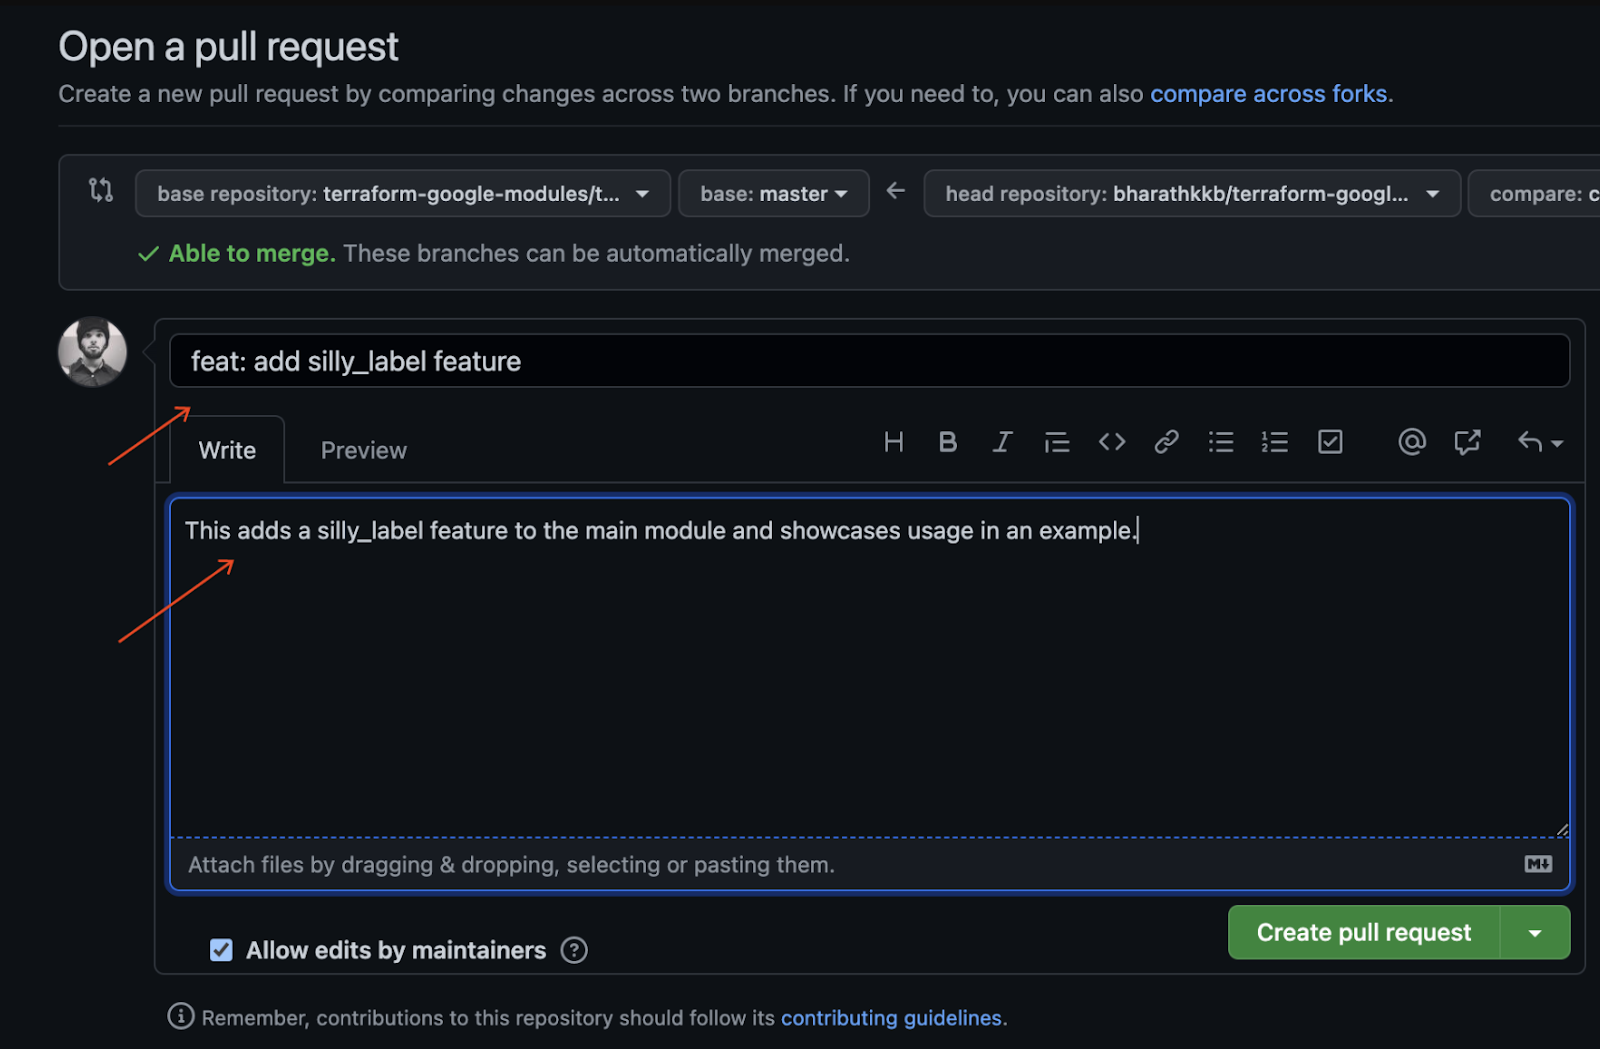
Task: Open the head repository dropdown
Action: click(x=1191, y=194)
